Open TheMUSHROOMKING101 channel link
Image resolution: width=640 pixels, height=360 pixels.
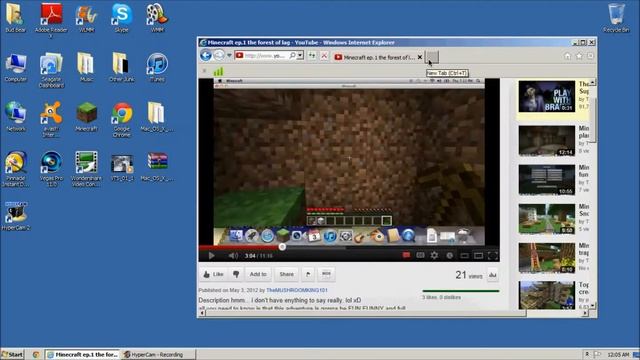coord(297,290)
